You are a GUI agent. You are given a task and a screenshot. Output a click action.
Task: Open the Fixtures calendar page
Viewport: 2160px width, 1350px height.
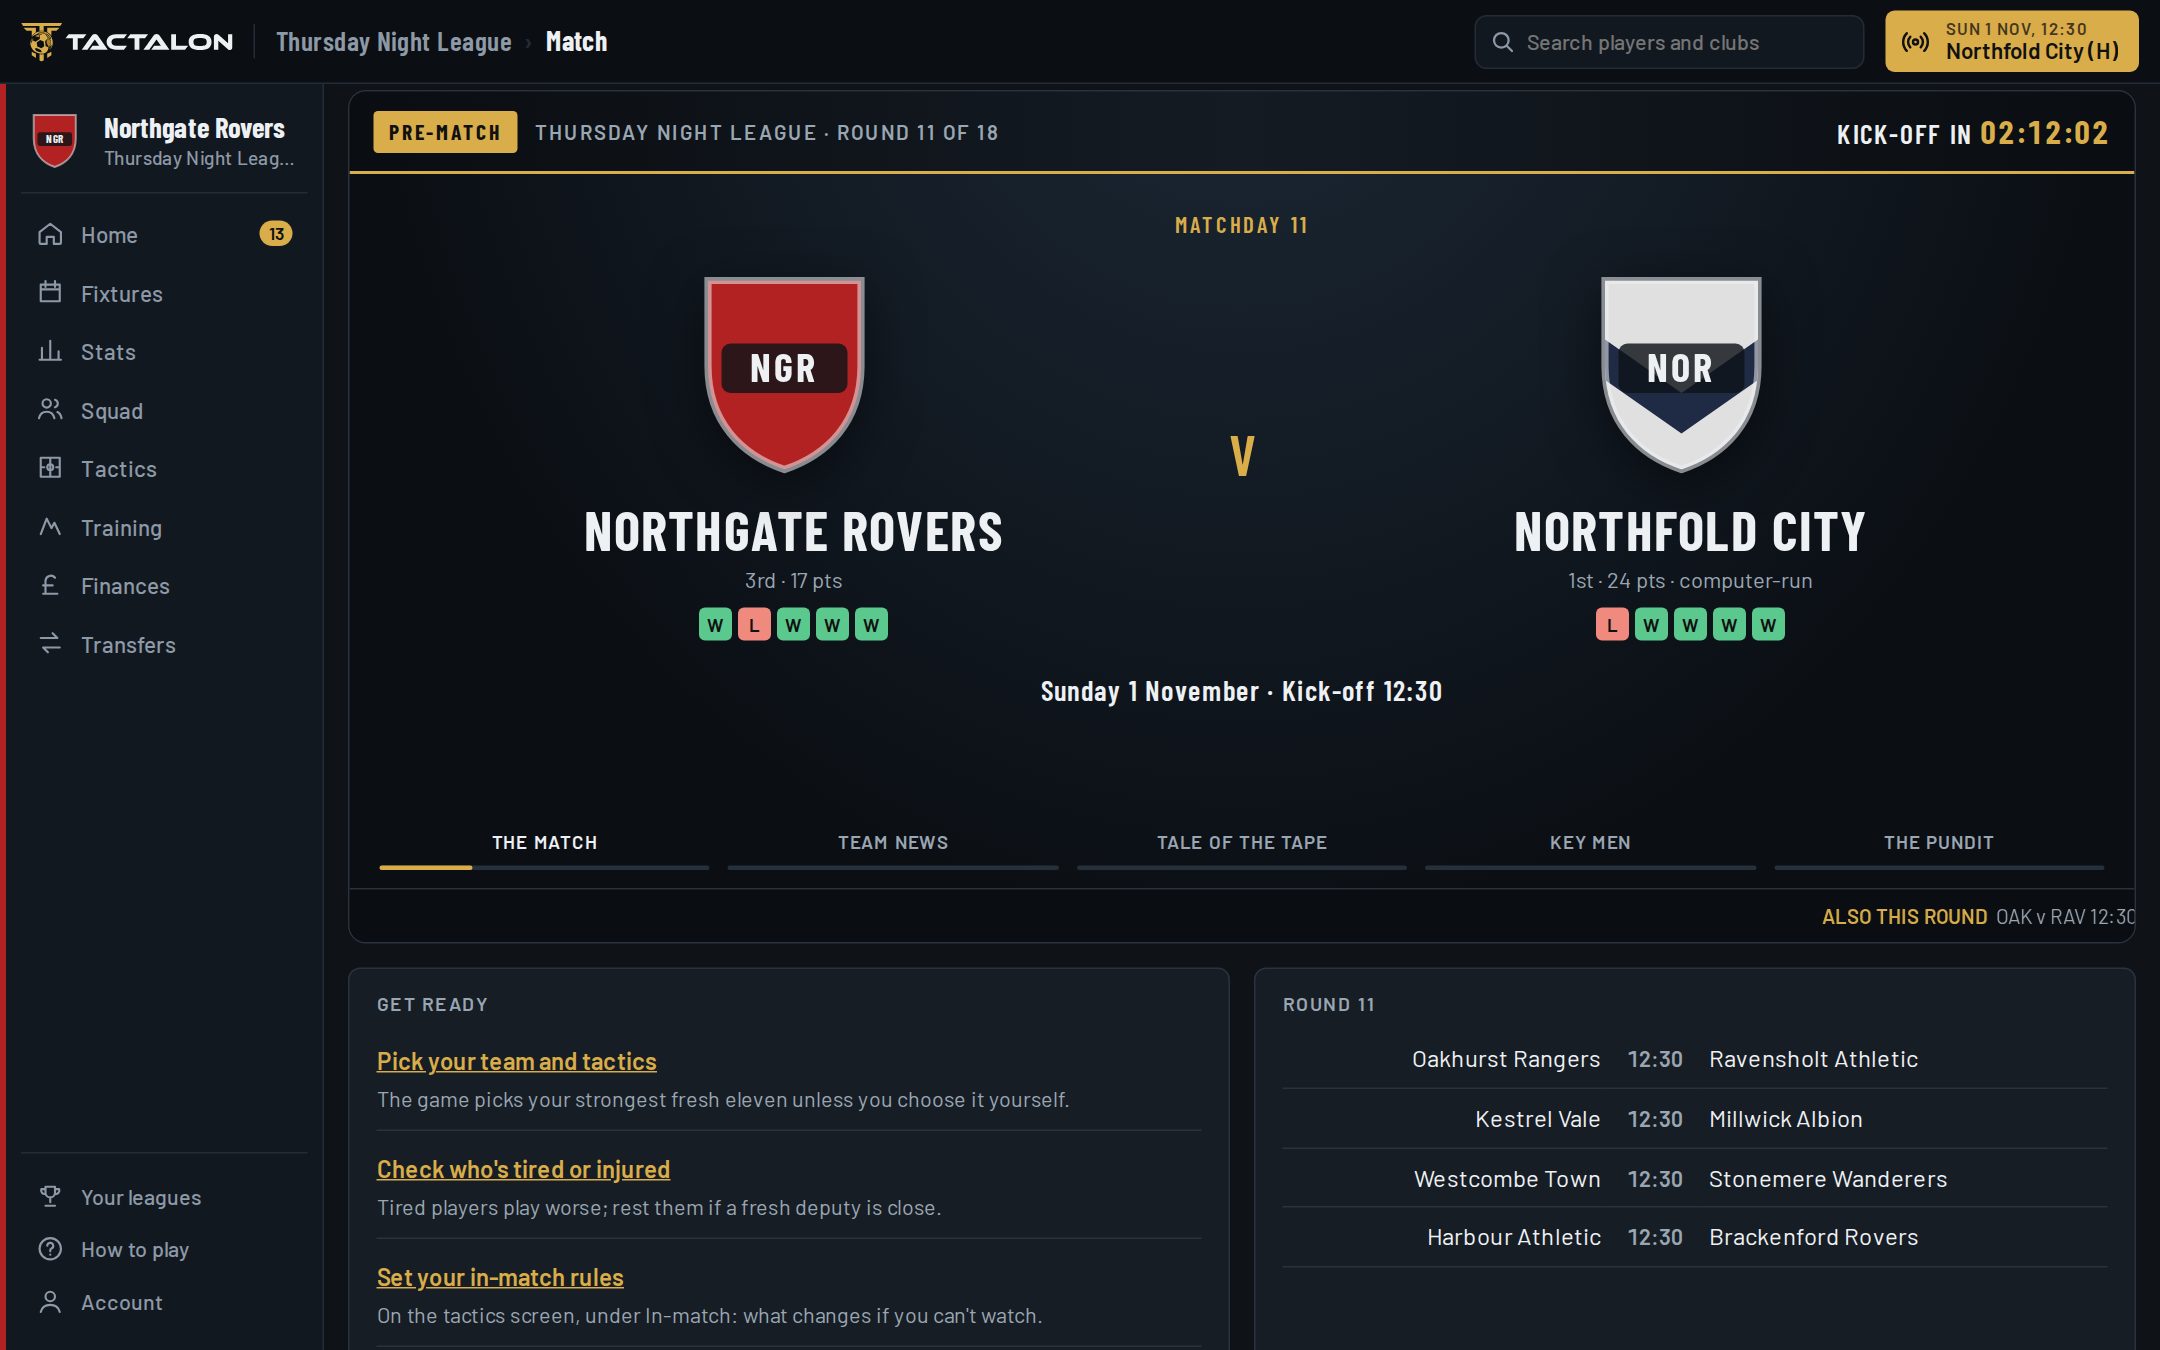[x=164, y=293]
